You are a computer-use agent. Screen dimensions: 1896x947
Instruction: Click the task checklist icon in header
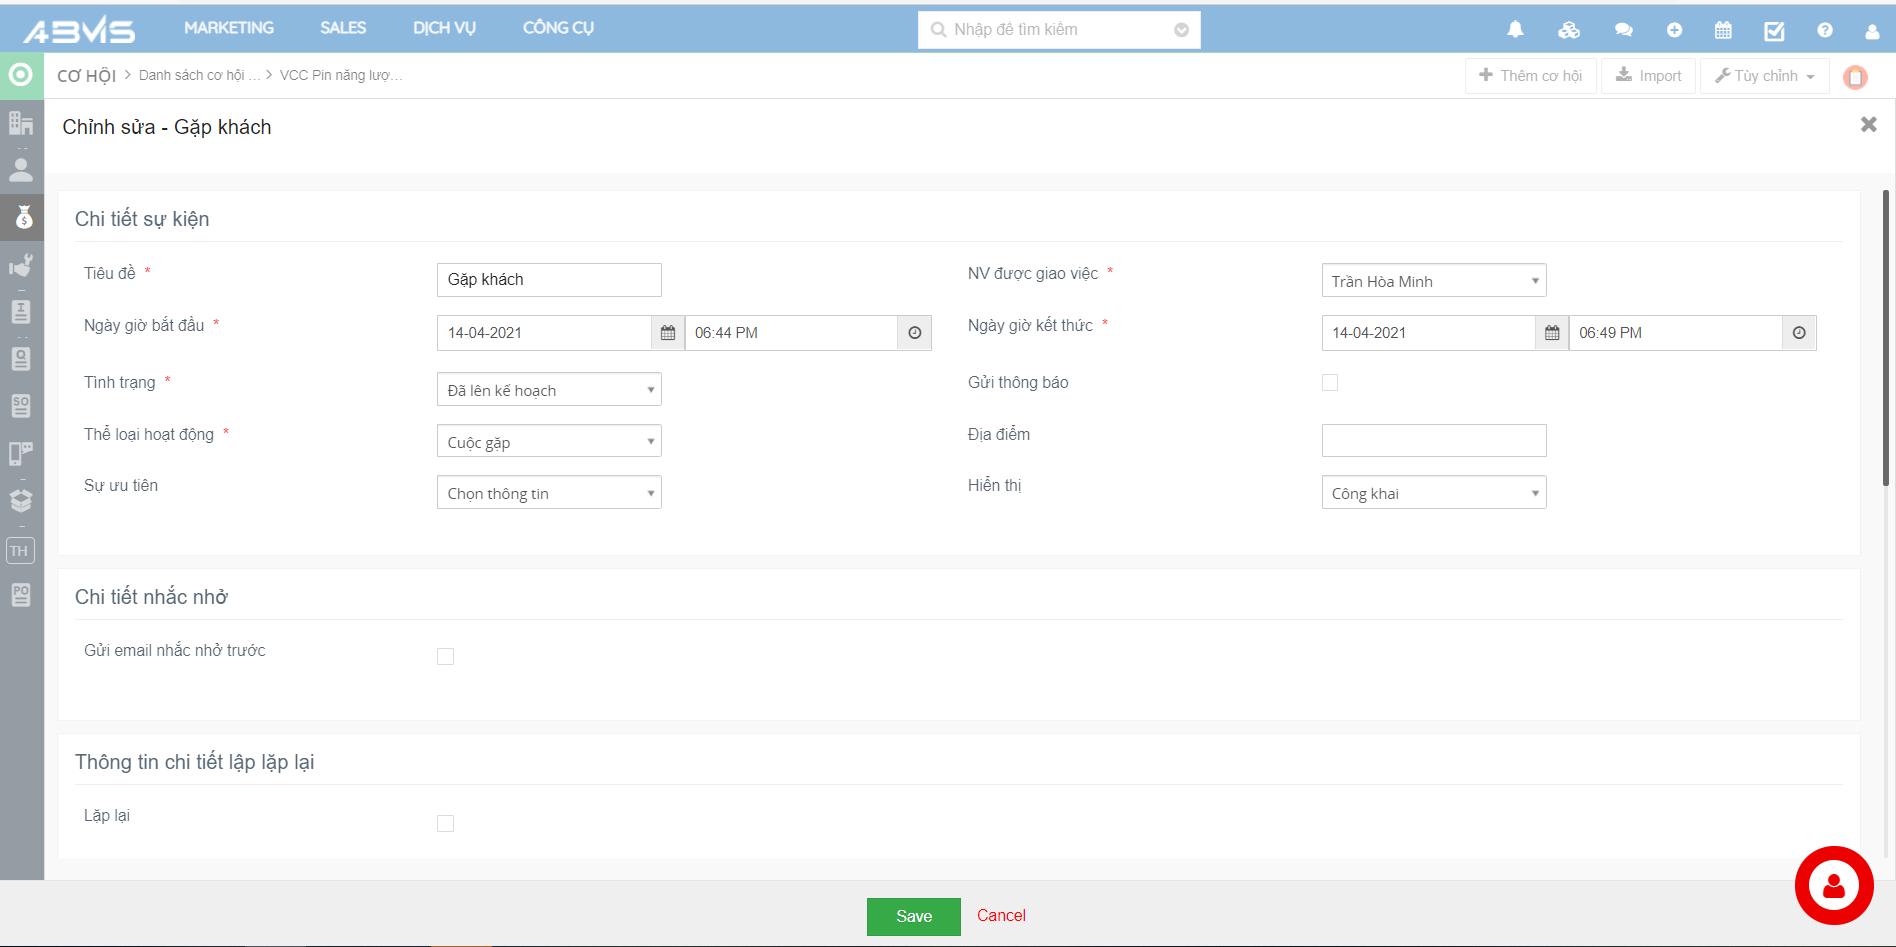pyautogui.click(x=1774, y=31)
